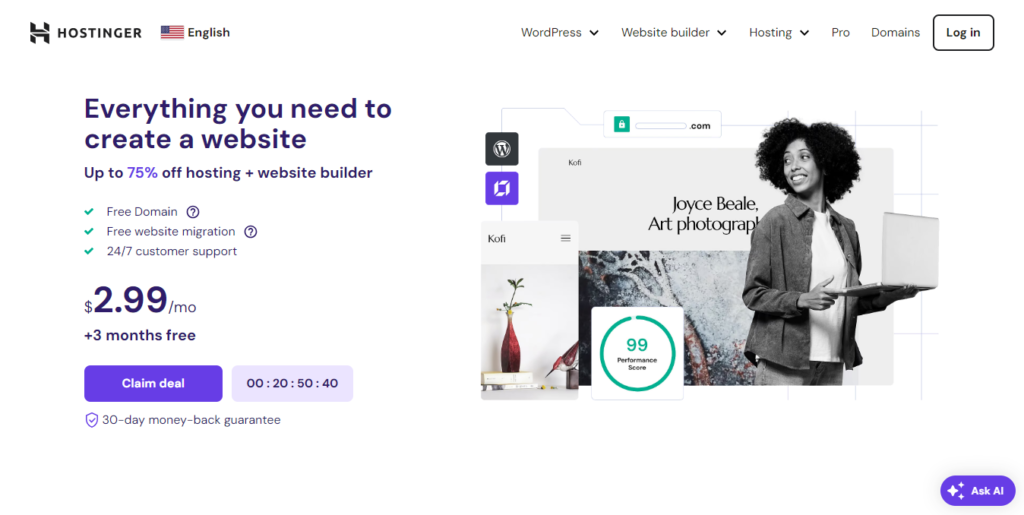Click the Free website migration text
This screenshot has width=1024, height=515.
170,232
